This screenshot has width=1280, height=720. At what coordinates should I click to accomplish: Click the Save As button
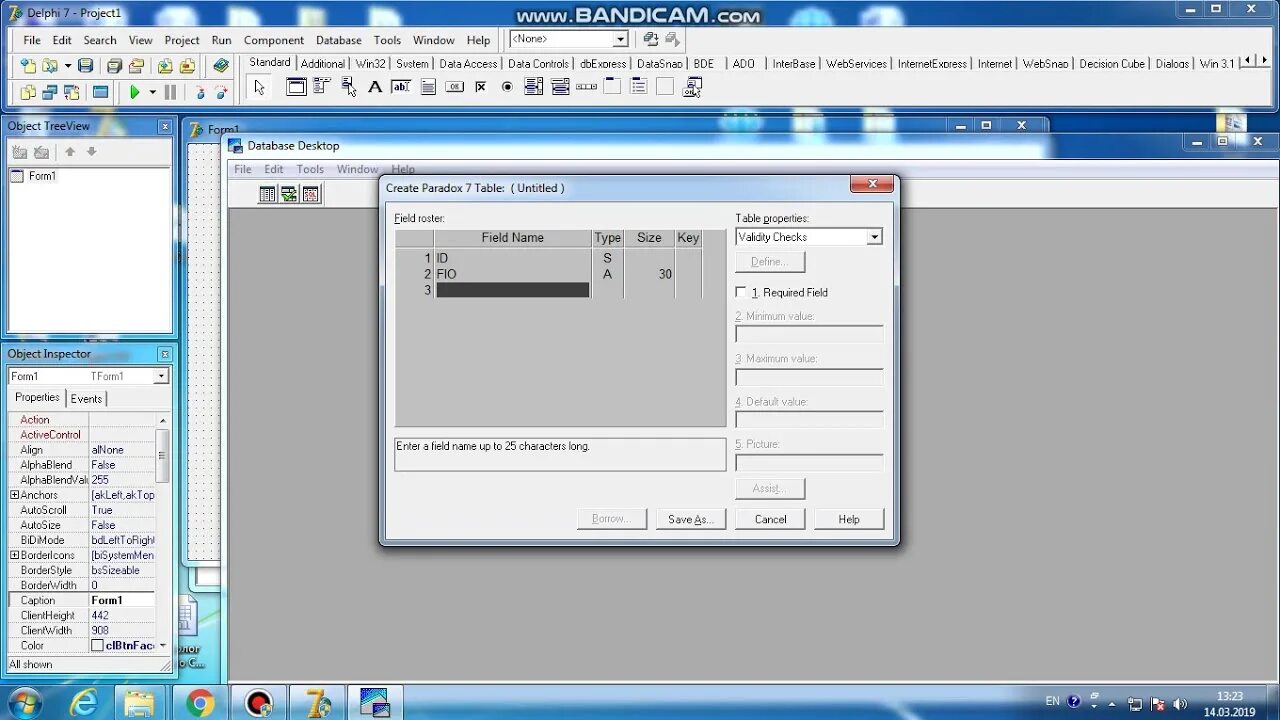[x=690, y=519]
